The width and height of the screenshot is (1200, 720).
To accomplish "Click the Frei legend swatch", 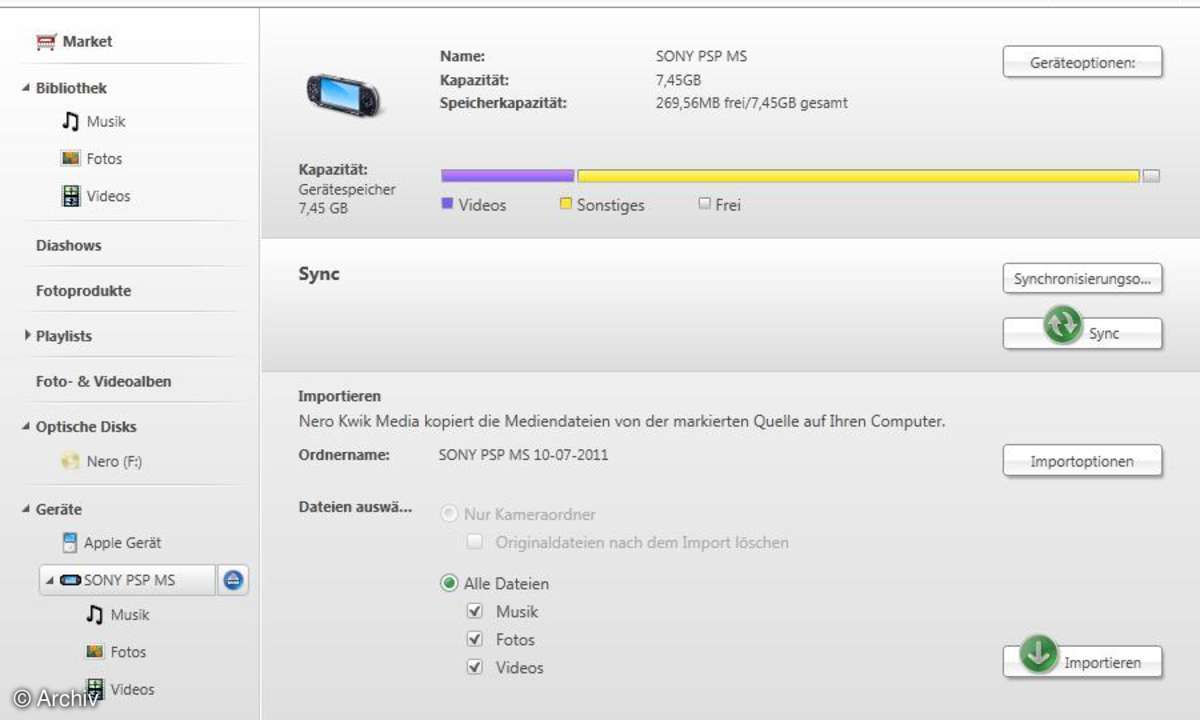I will point(704,204).
